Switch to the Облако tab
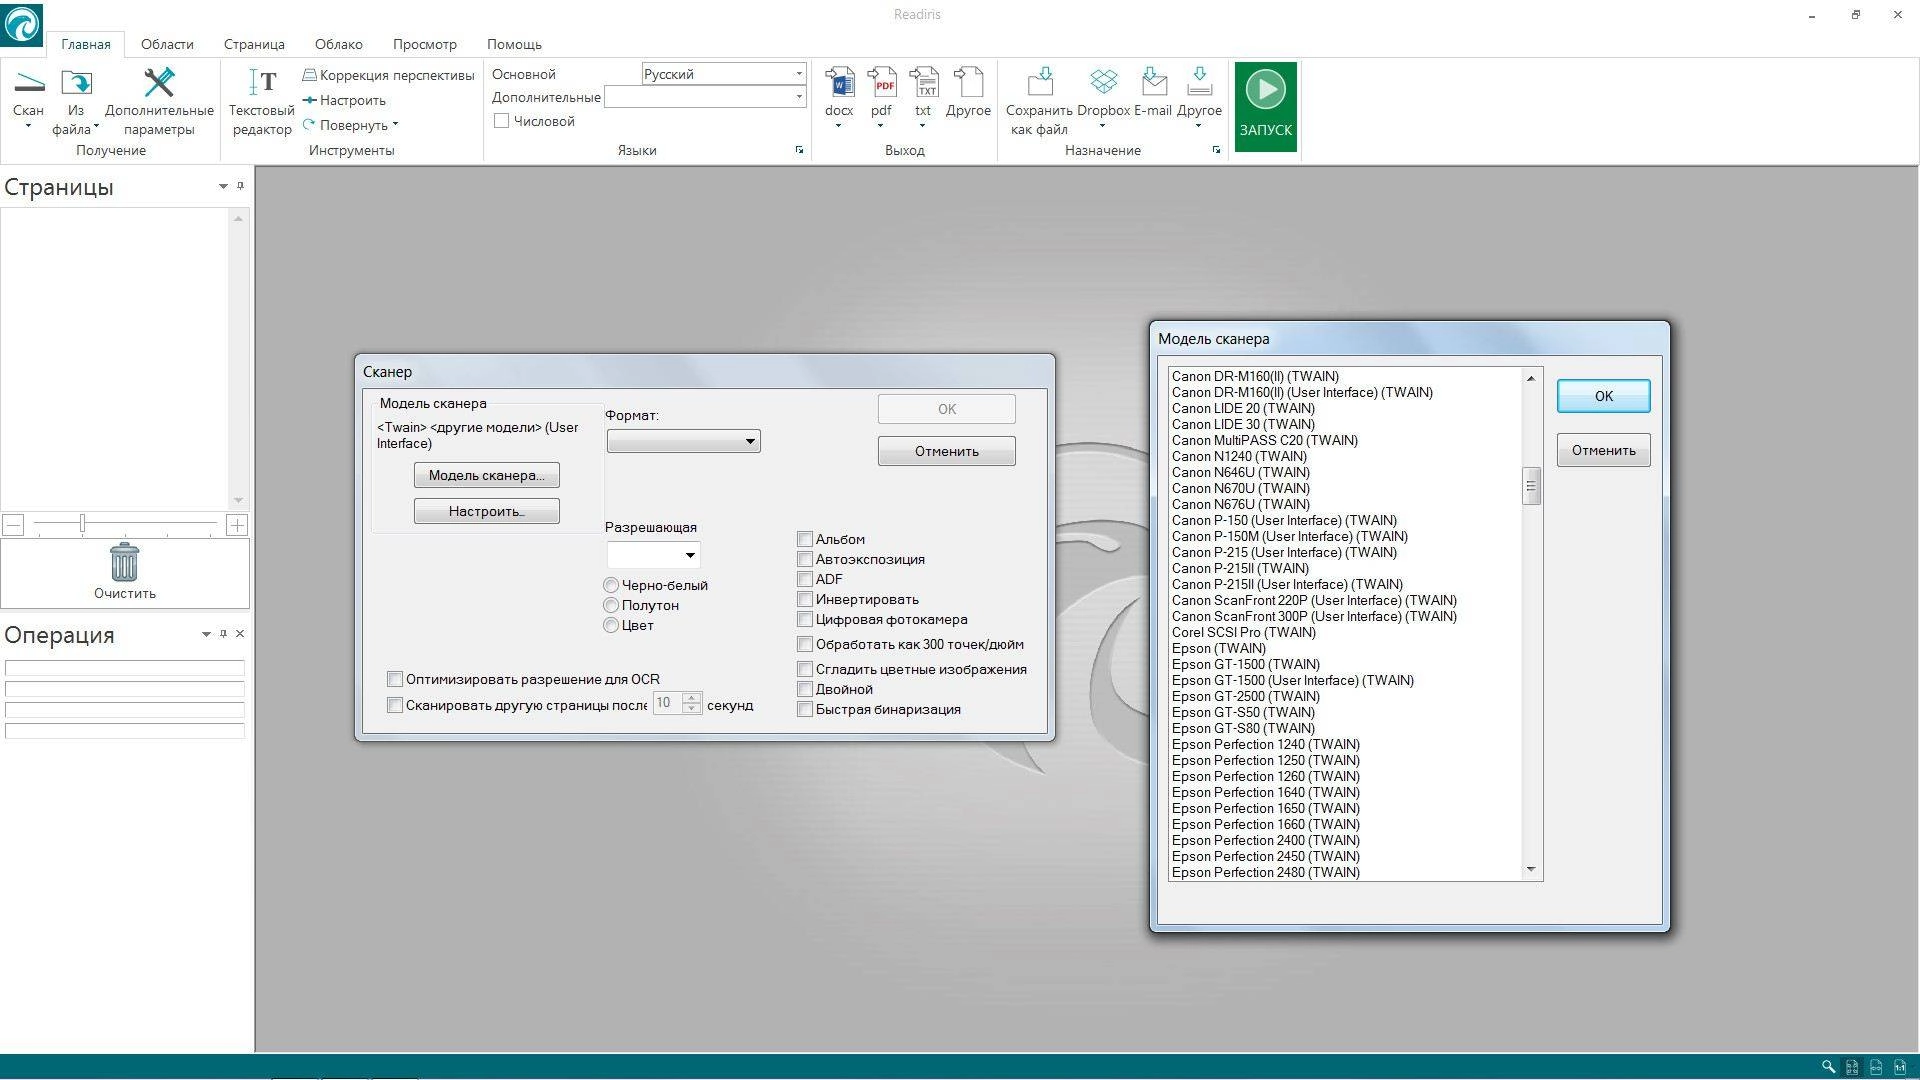The height and width of the screenshot is (1080, 1920). click(x=338, y=44)
